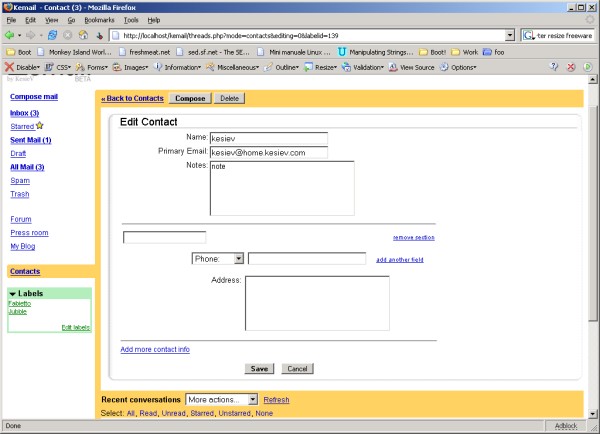
Task: Open the Outline web developer menu
Action: 282,67
